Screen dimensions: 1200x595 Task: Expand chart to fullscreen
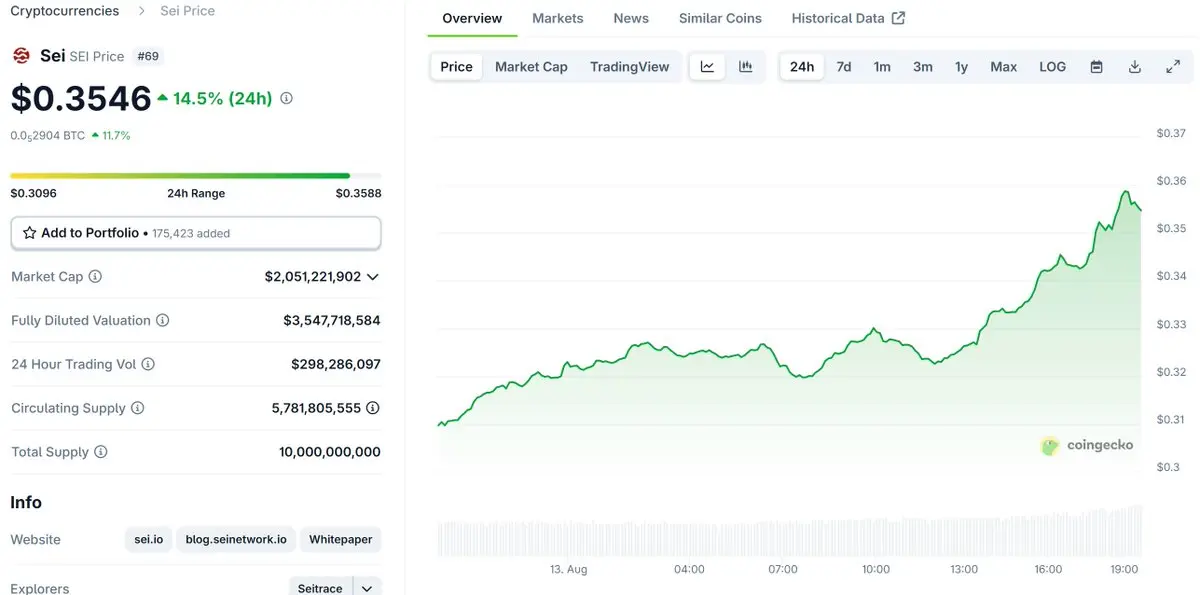coord(1173,67)
